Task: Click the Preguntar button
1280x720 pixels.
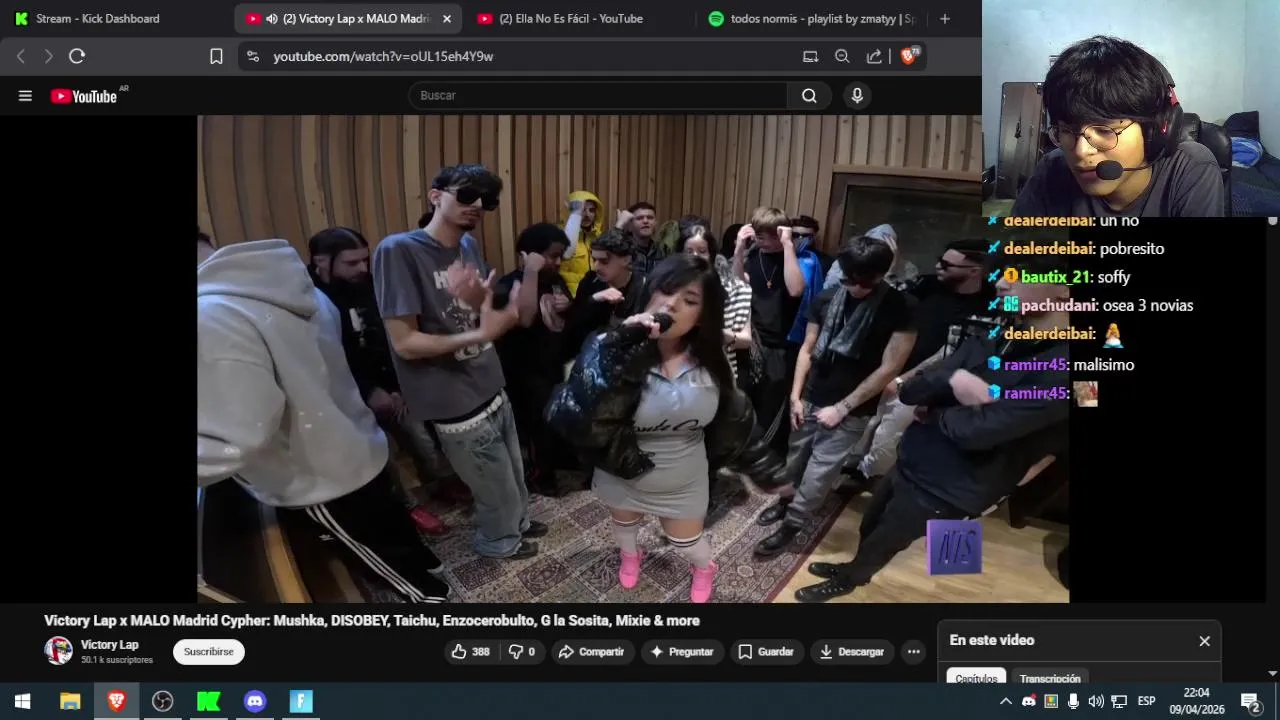Action: coord(682,652)
